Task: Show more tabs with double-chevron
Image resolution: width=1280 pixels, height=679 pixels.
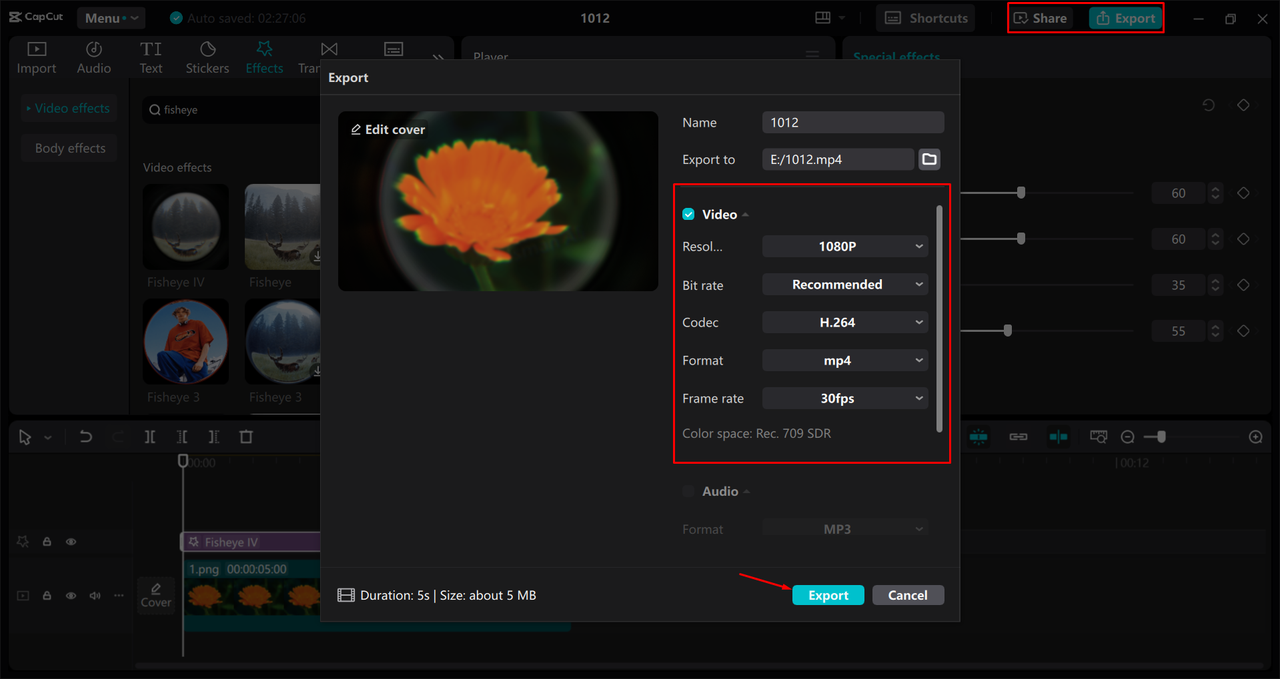Action: pos(438,58)
